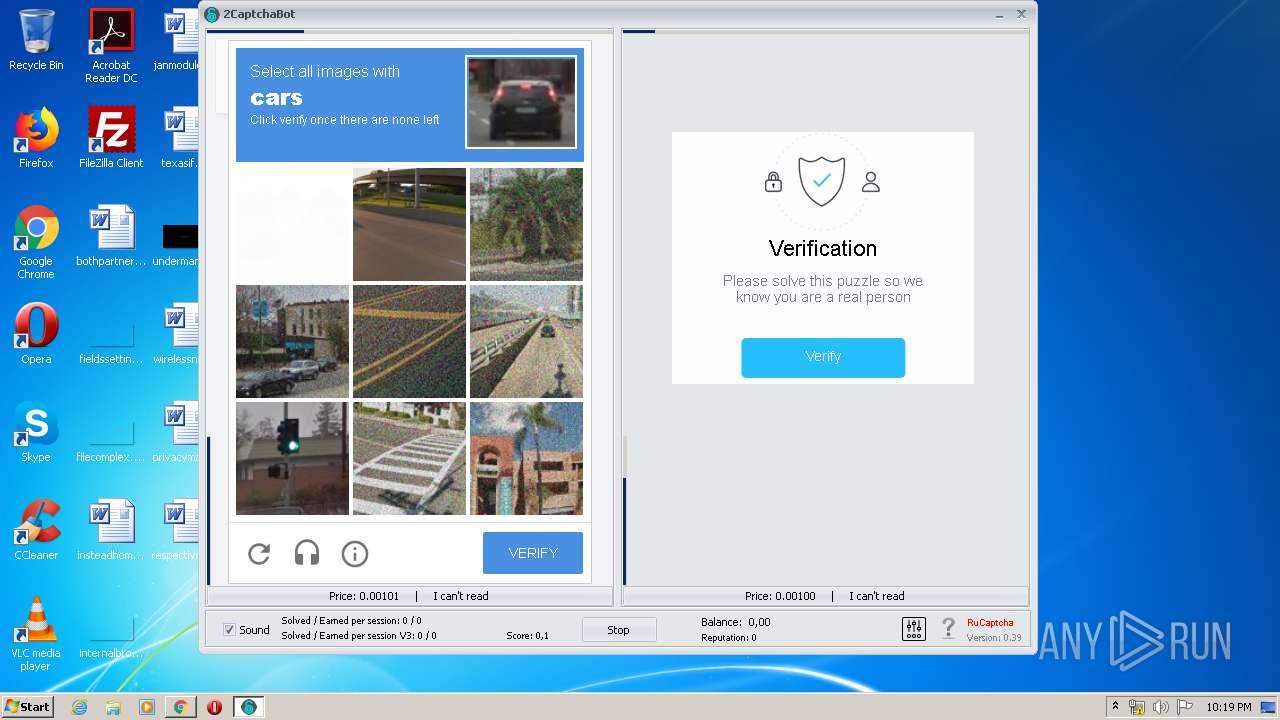
Task: Select the blank faded top-left tile
Action: (x=292, y=224)
